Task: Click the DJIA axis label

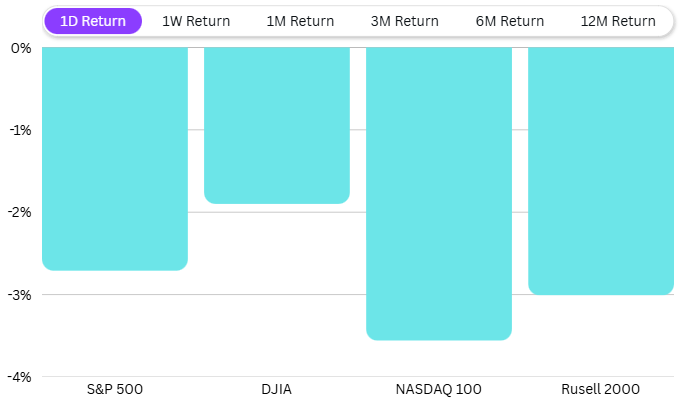Action: [x=277, y=389]
